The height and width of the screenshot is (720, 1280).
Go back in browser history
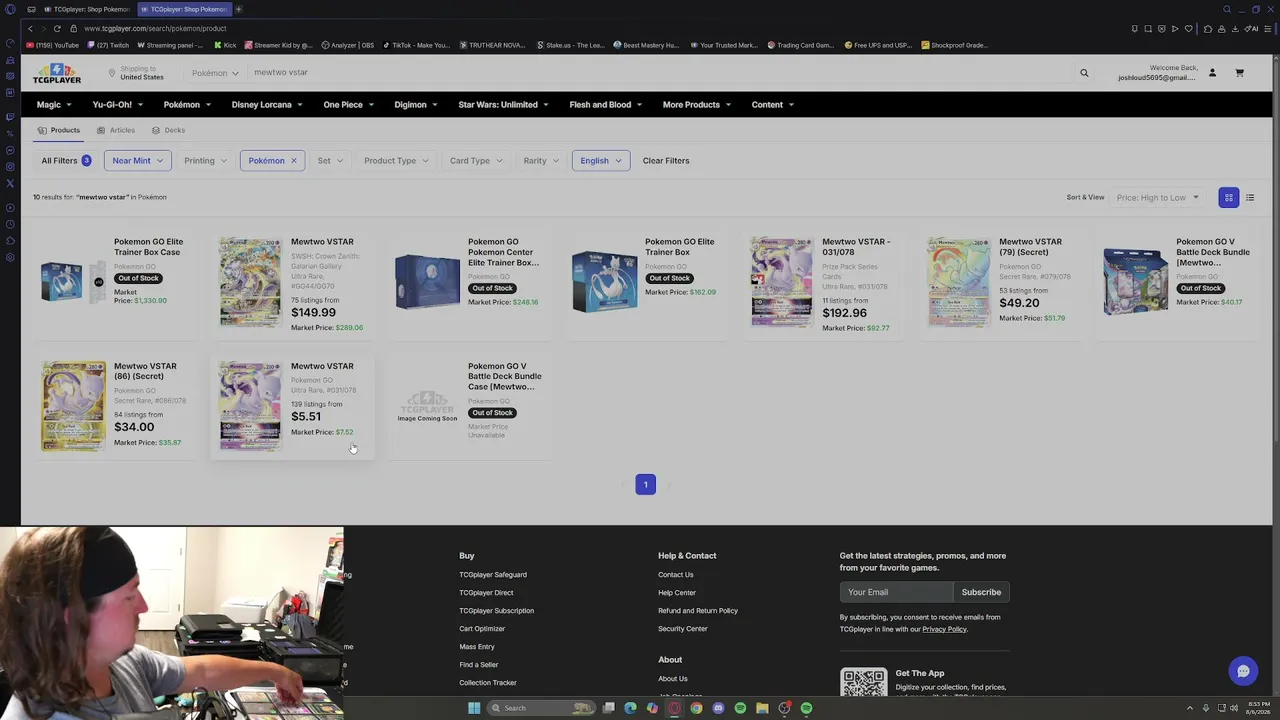[30, 28]
